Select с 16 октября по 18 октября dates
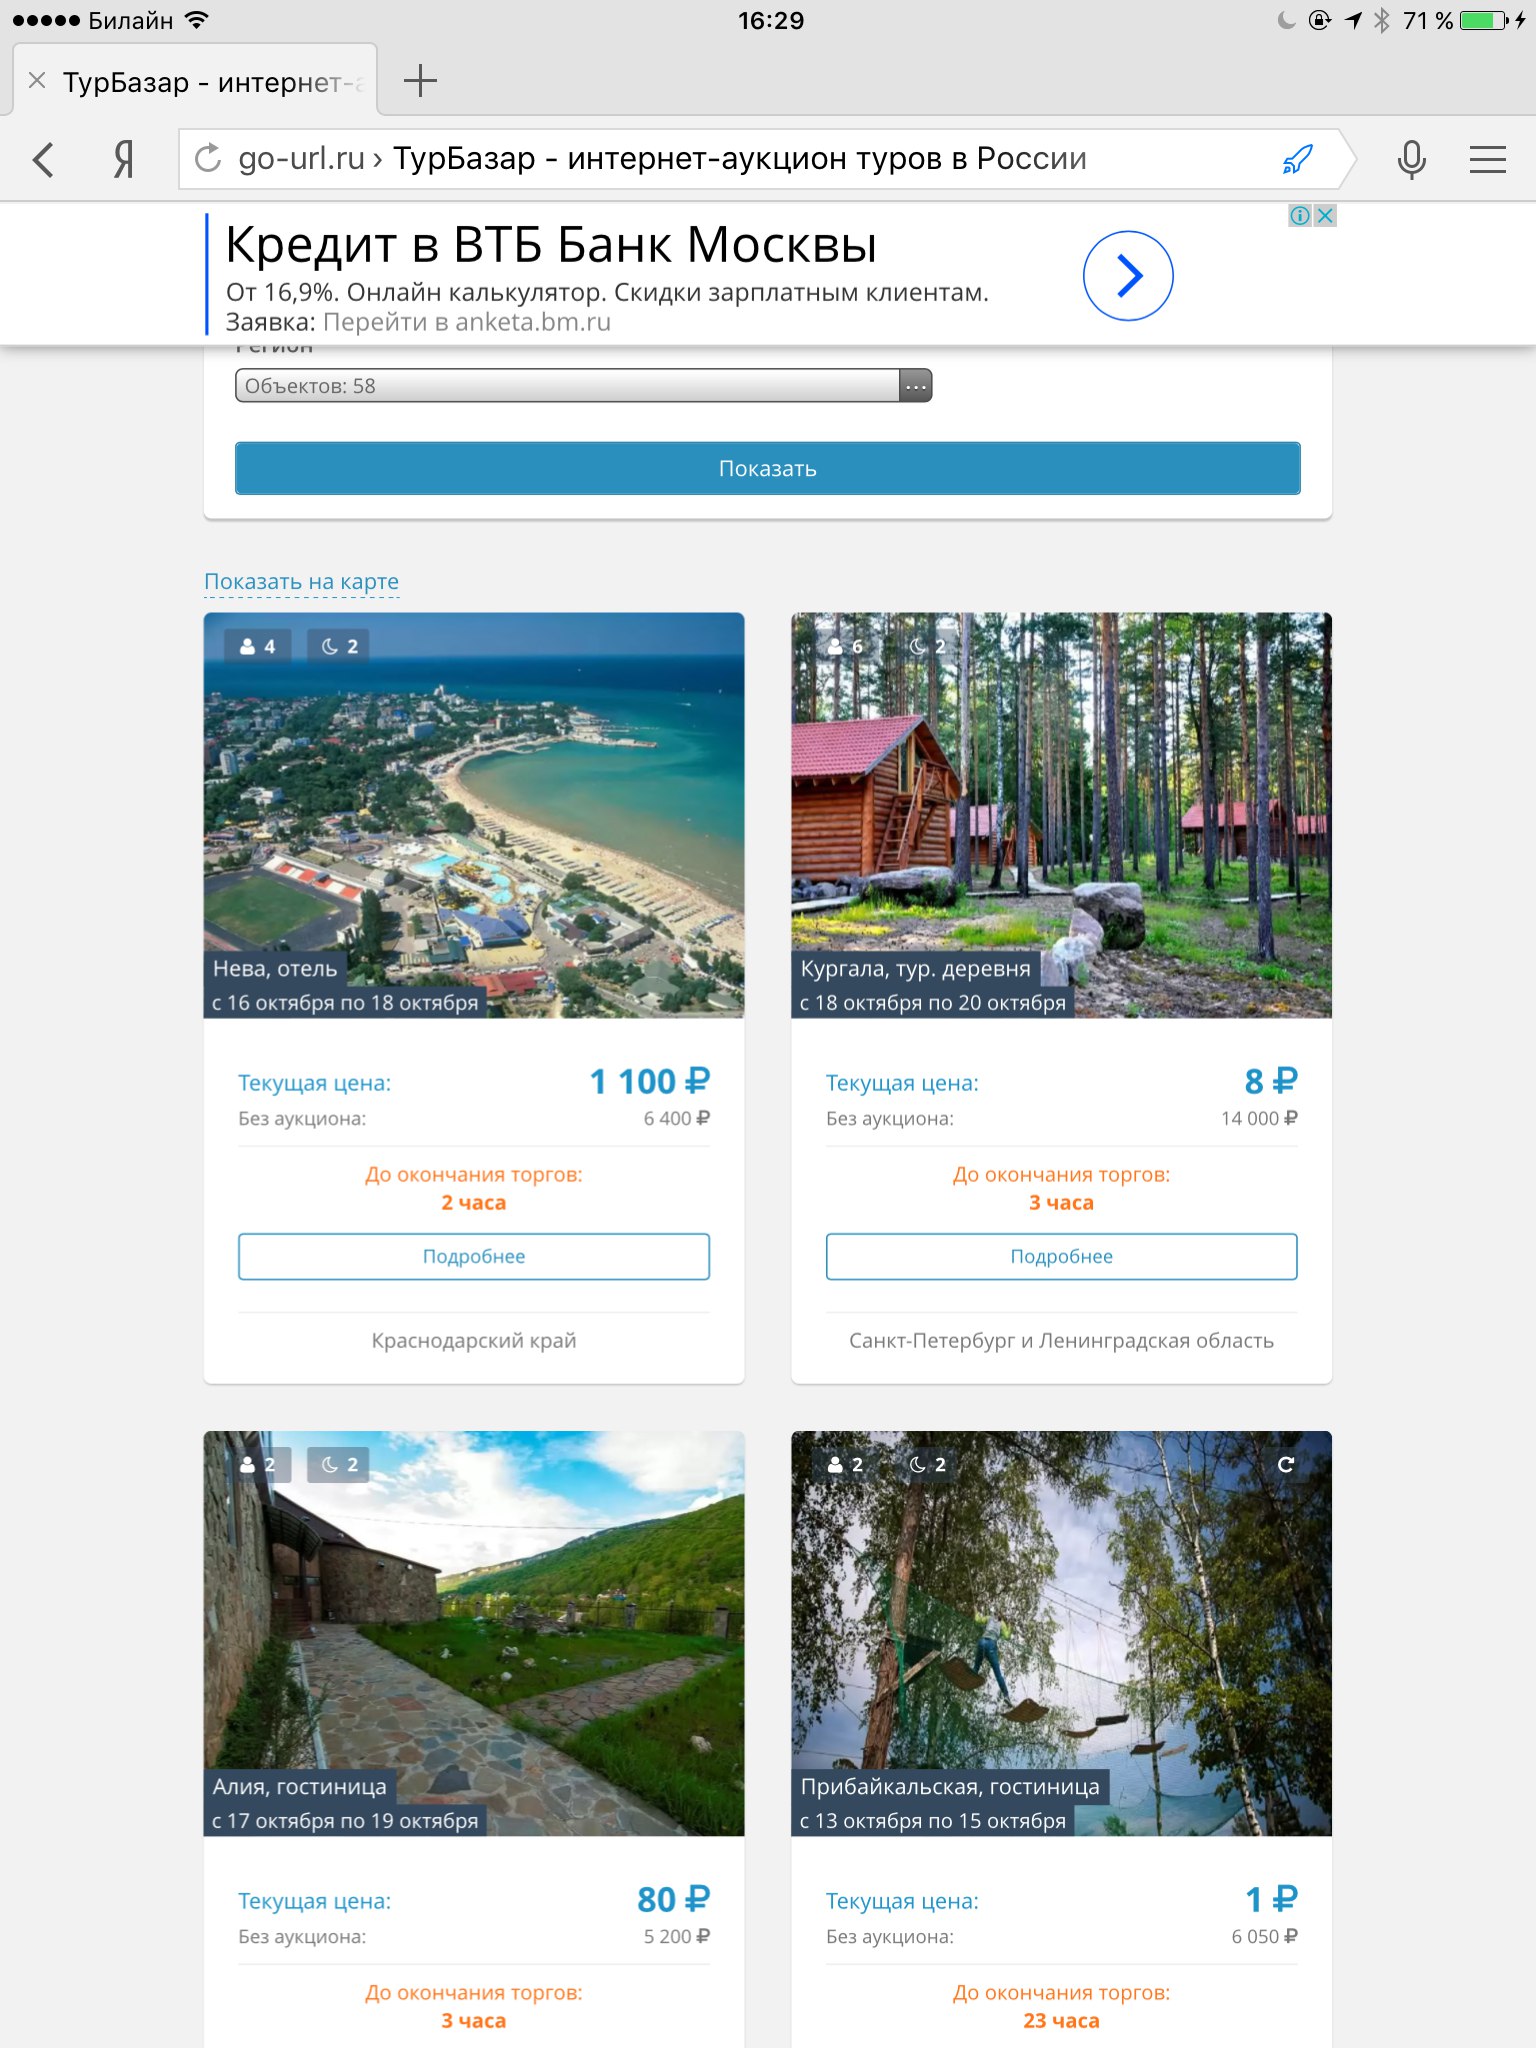 pos(345,1003)
